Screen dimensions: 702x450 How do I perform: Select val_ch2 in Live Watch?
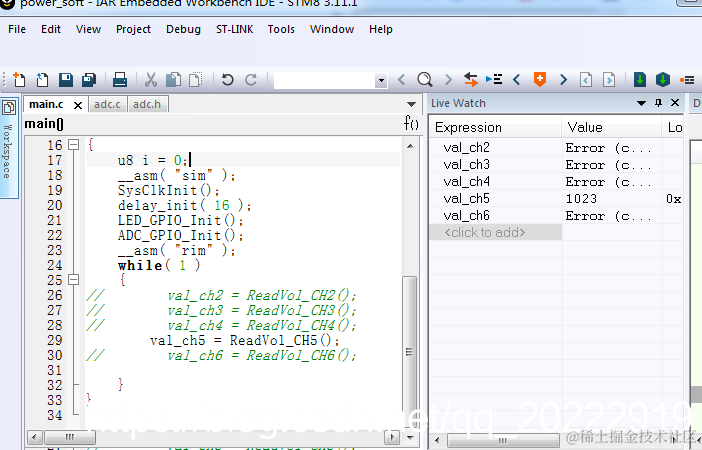click(467, 147)
